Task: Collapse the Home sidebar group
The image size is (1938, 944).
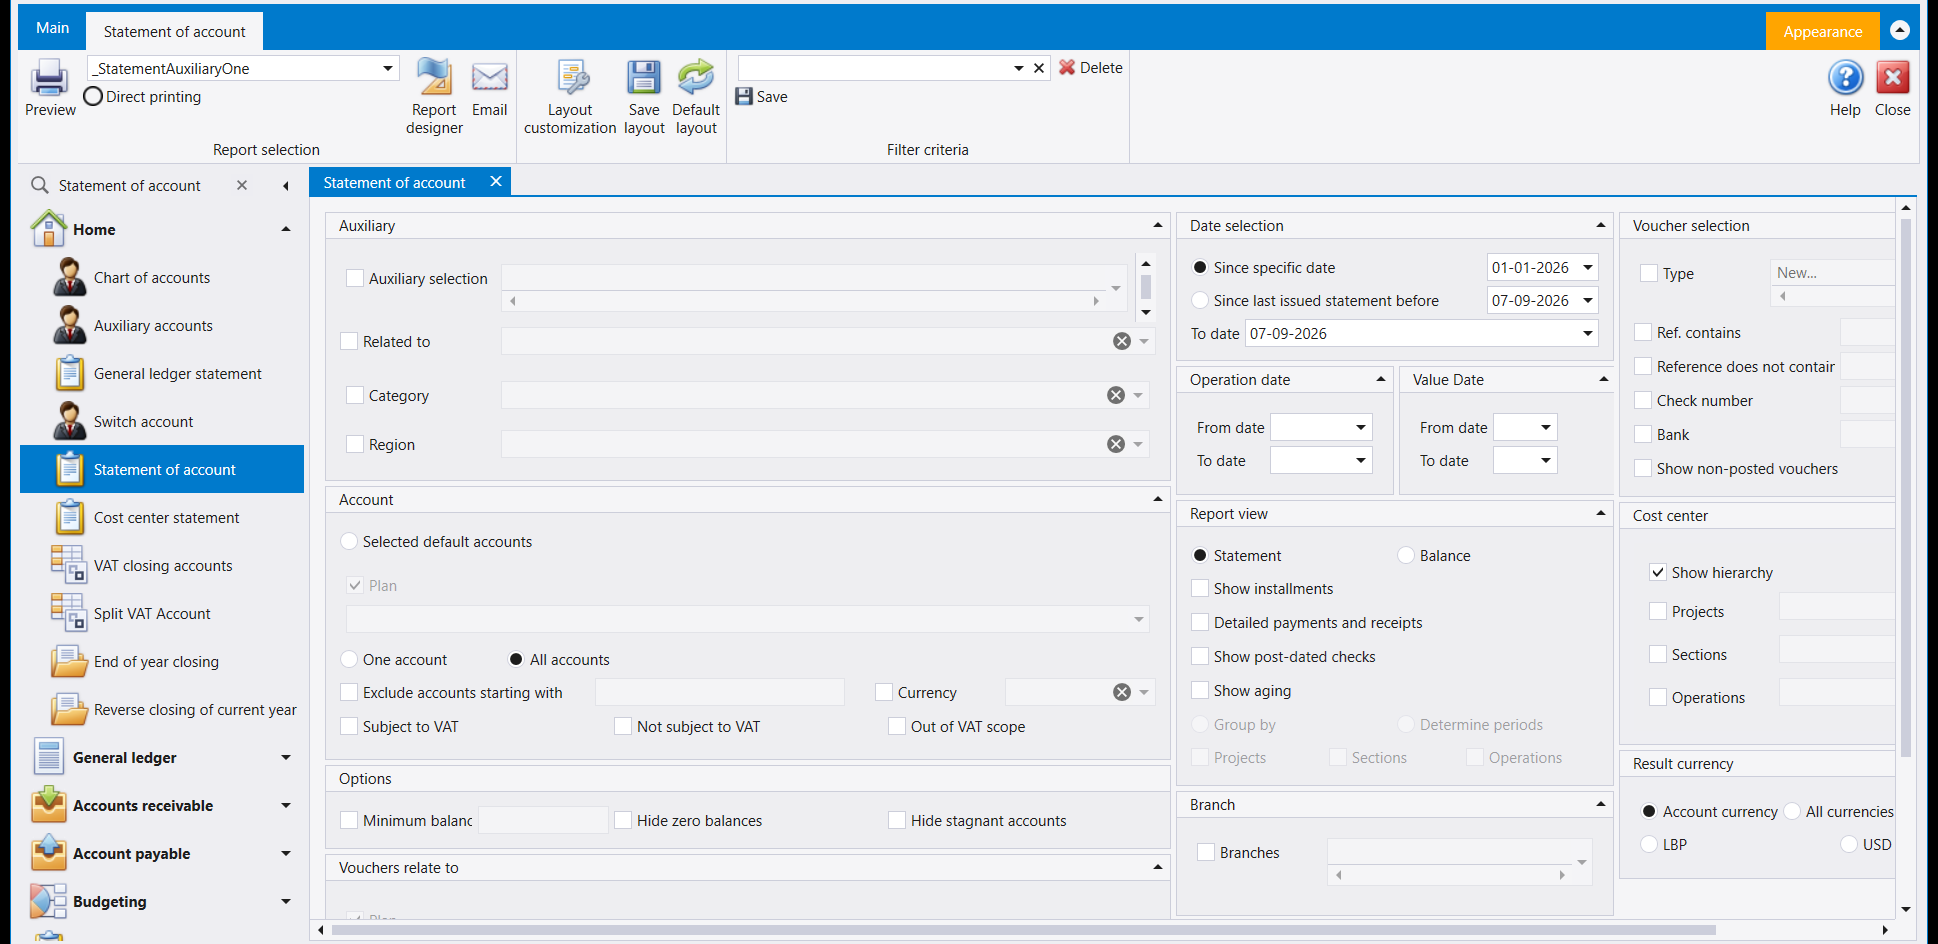Action: pyautogui.click(x=286, y=229)
